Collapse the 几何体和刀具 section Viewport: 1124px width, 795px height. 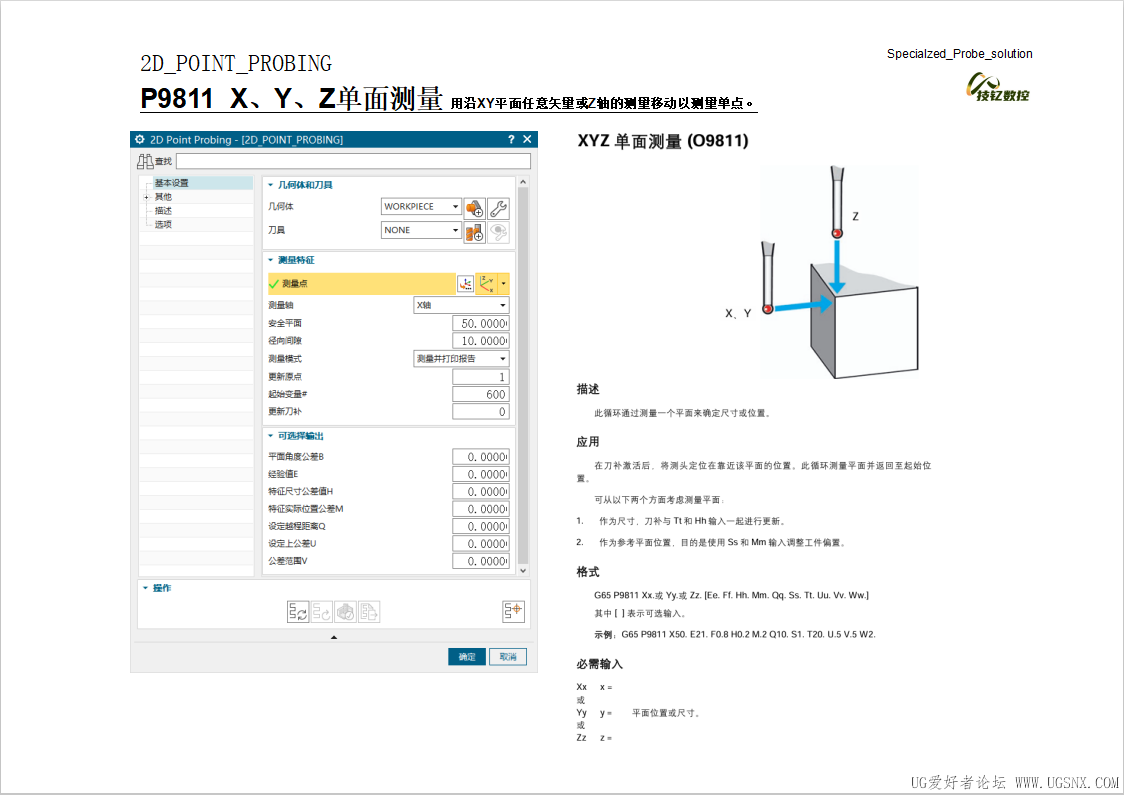[271, 185]
